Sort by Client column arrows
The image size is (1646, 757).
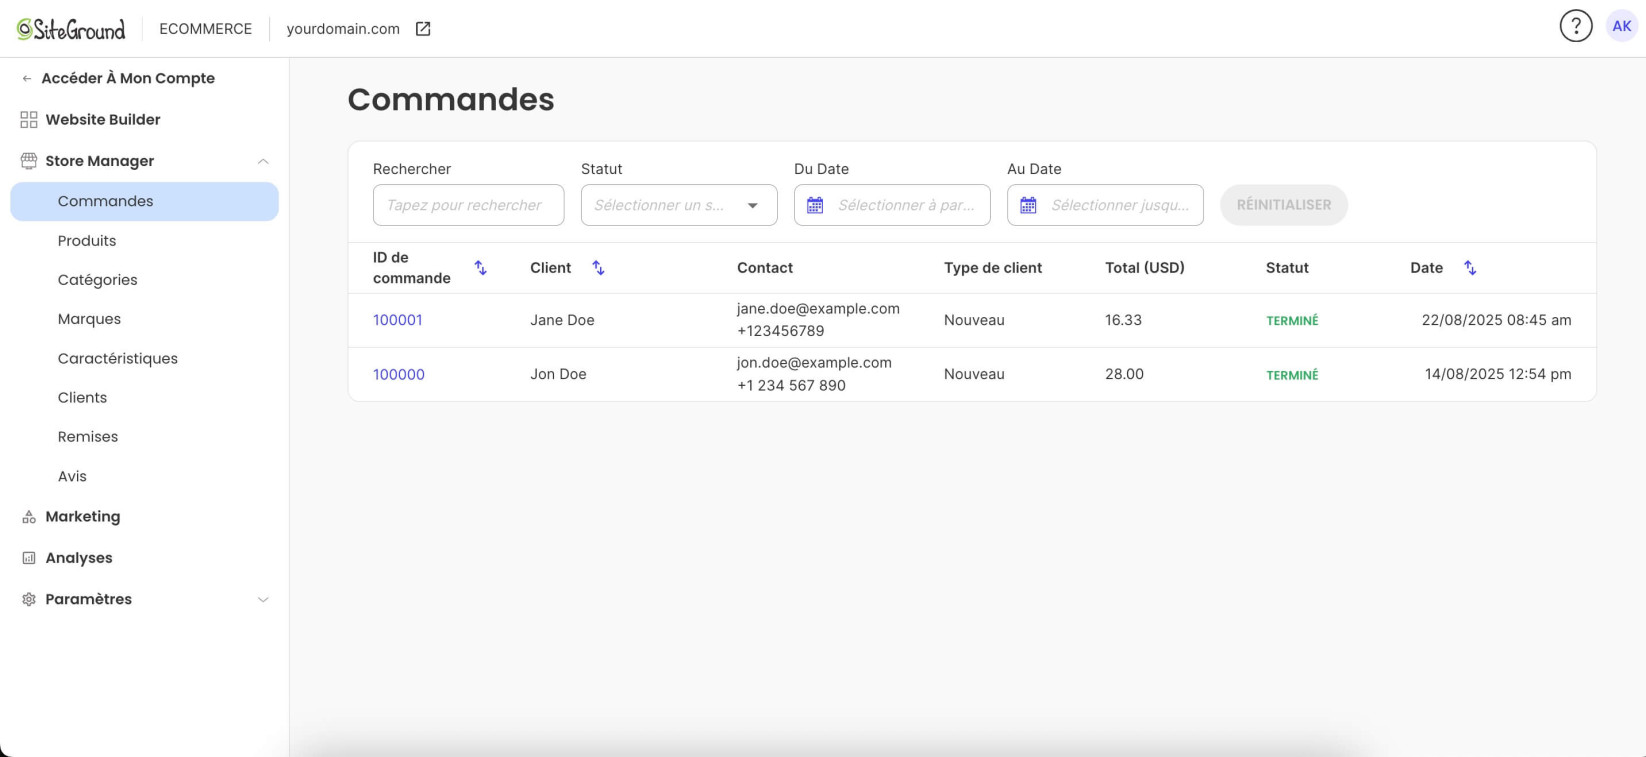pyautogui.click(x=598, y=268)
